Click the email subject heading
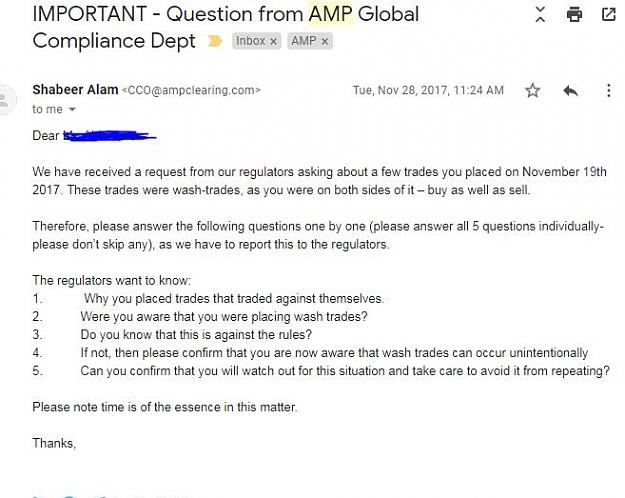This screenshot has height=498, width=625. [x=226, y=28]
